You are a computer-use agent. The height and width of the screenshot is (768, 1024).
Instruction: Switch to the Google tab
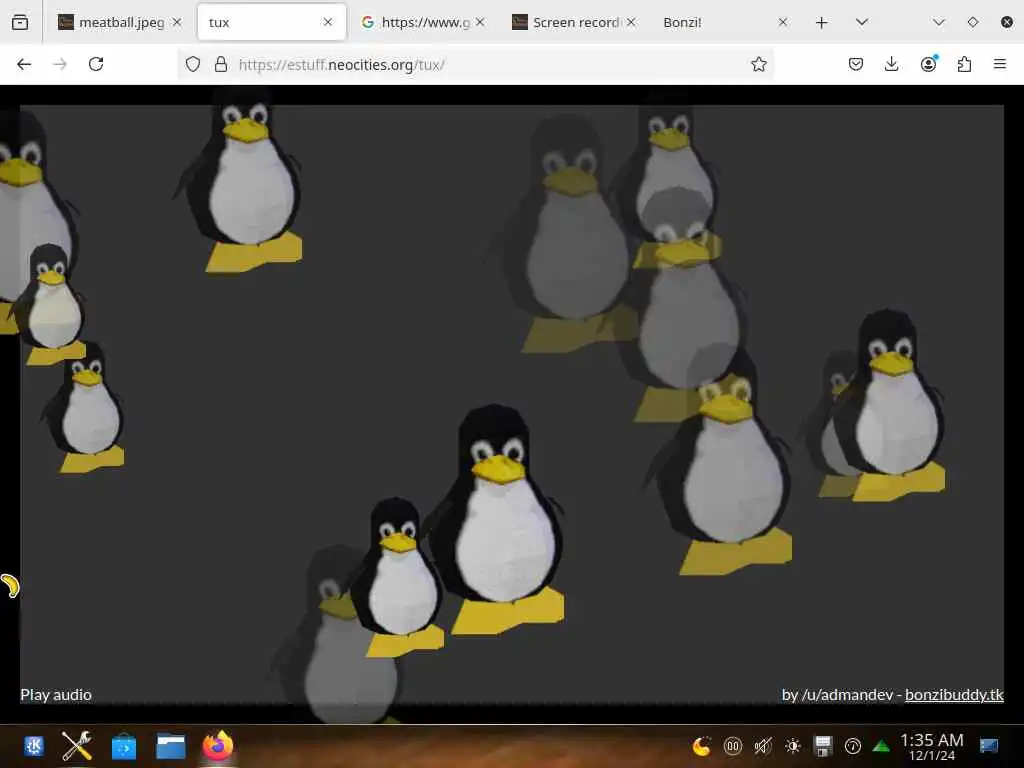point(423,22)
